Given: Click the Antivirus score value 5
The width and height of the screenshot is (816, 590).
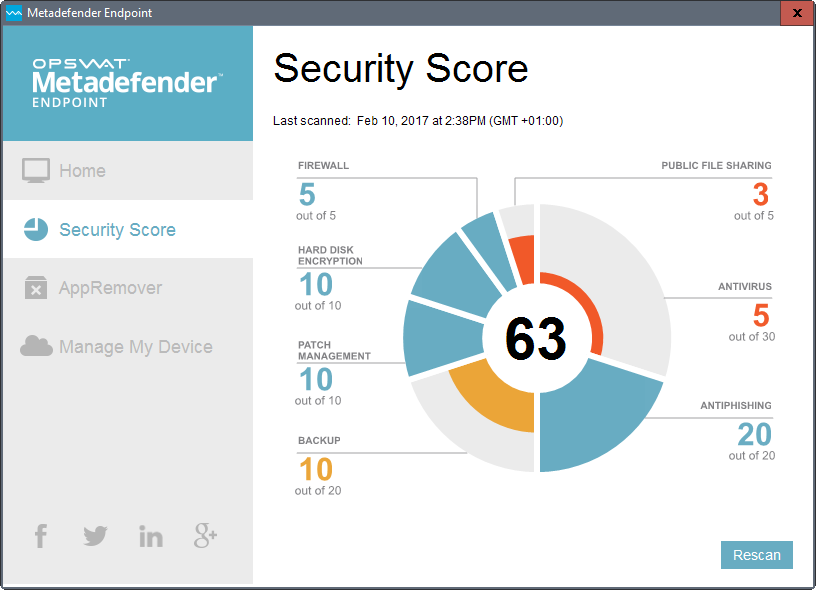Looking at the screenshot, I should coord(761,315).
